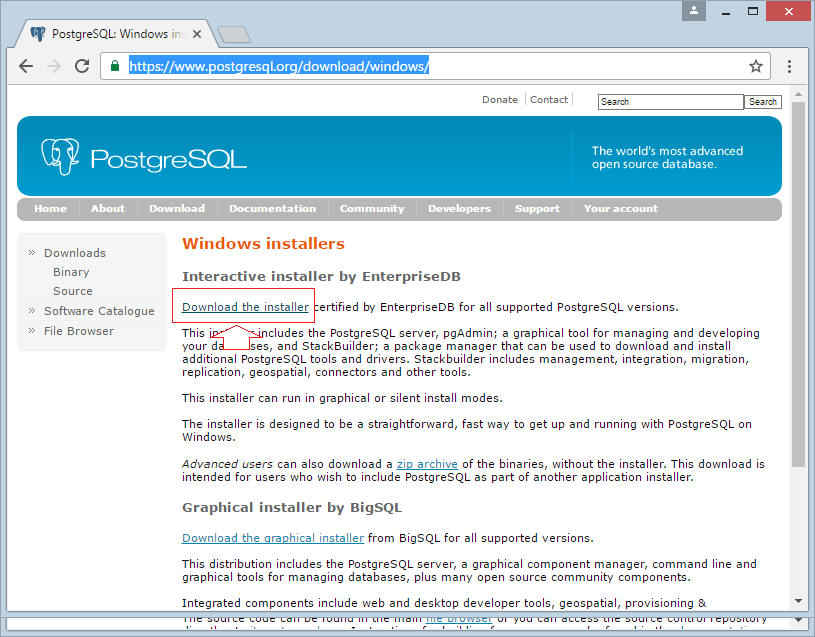
Task: Maximize the Chrome window
Action: pos(753,11)
